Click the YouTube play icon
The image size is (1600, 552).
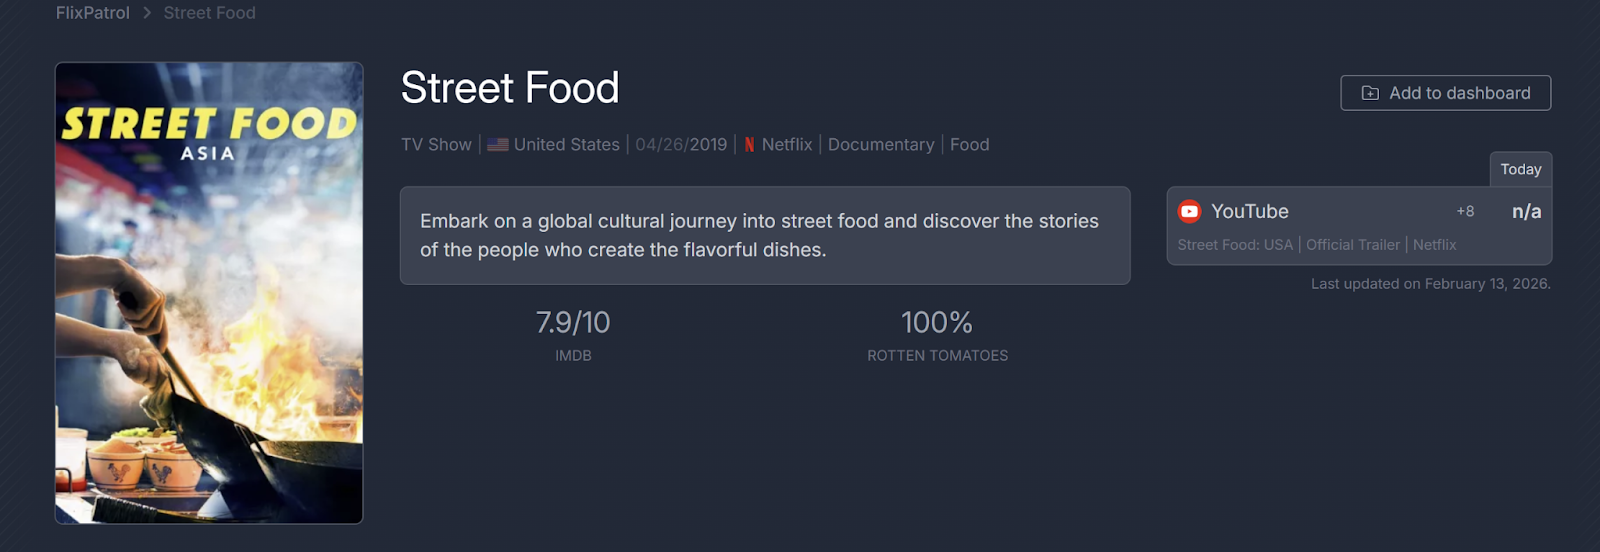[x=1189, y=211]
